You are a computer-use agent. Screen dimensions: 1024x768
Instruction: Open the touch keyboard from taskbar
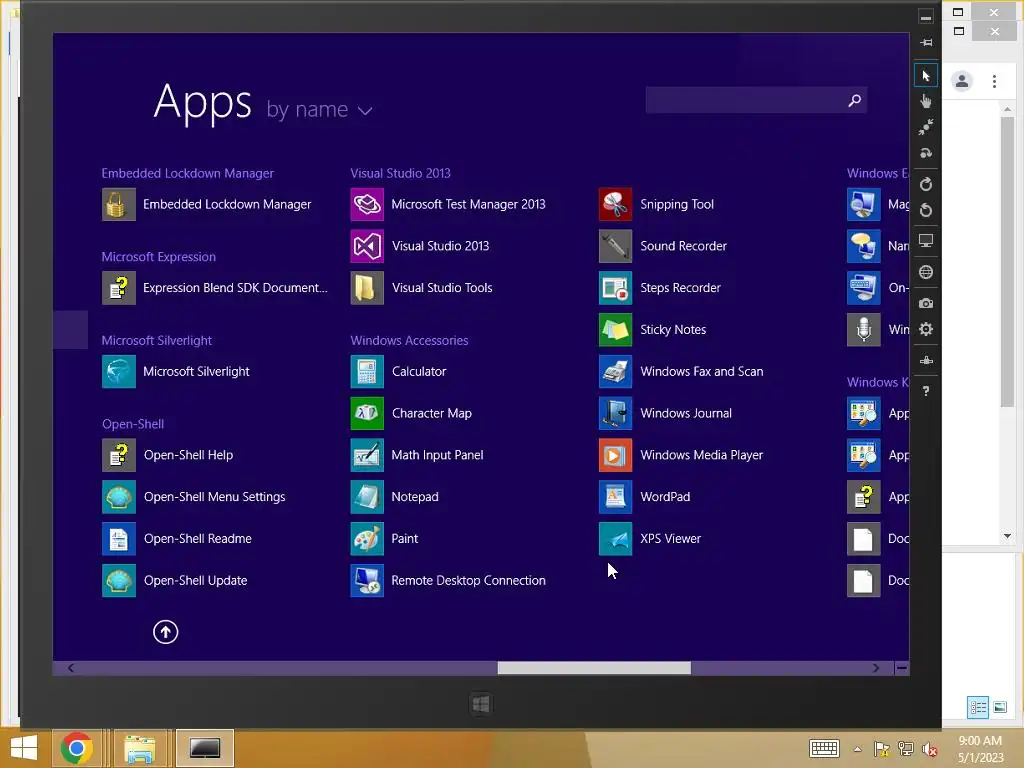(x=824, y=748)
